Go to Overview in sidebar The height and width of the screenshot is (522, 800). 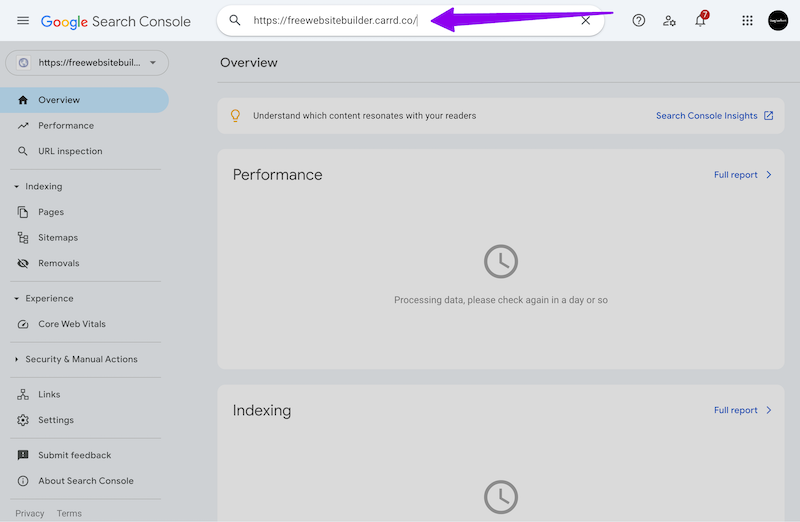[84, 100]
